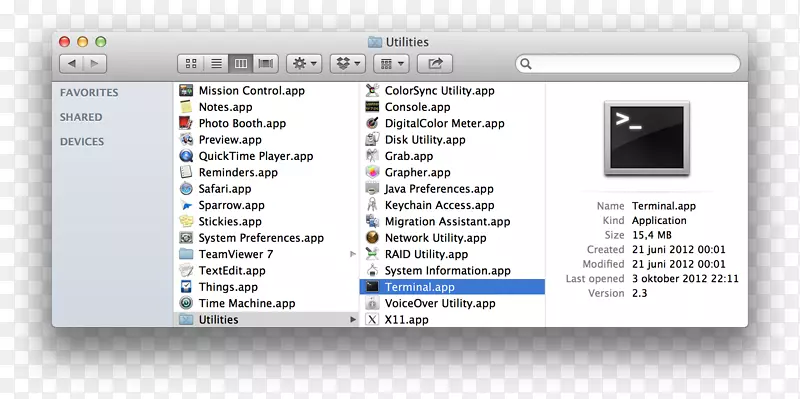This screenshot has height=399, width=800.
Task: Select the Network Utility.app icon
Action: click(373, 238)
